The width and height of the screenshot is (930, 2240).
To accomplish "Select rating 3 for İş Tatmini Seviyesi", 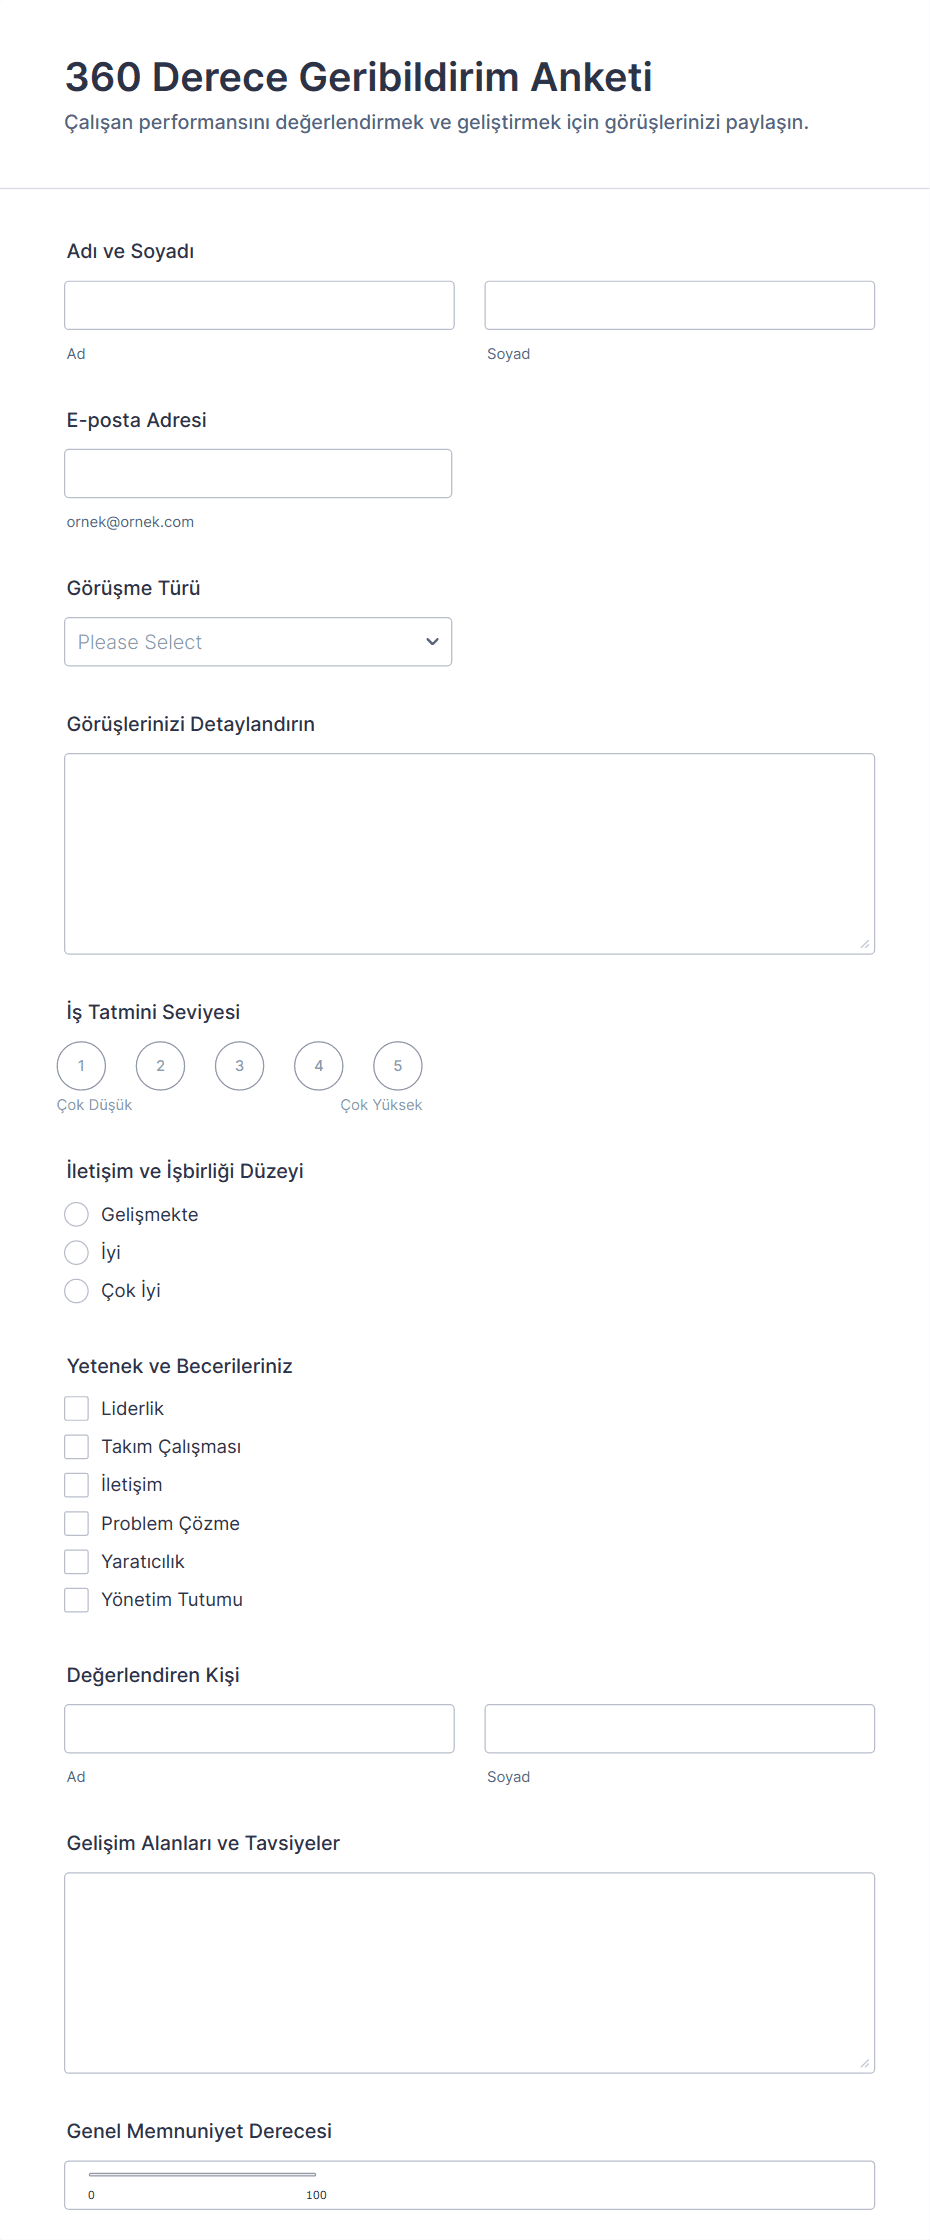I will point(239,1065).
